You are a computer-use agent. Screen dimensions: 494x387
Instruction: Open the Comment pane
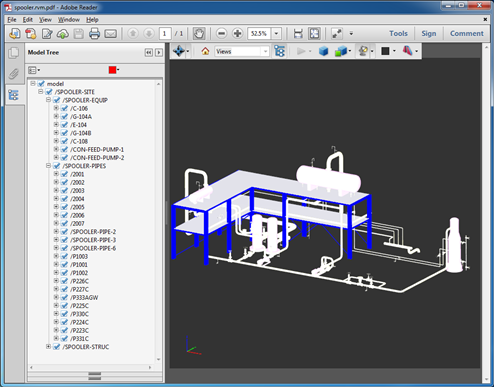(467, 33)
